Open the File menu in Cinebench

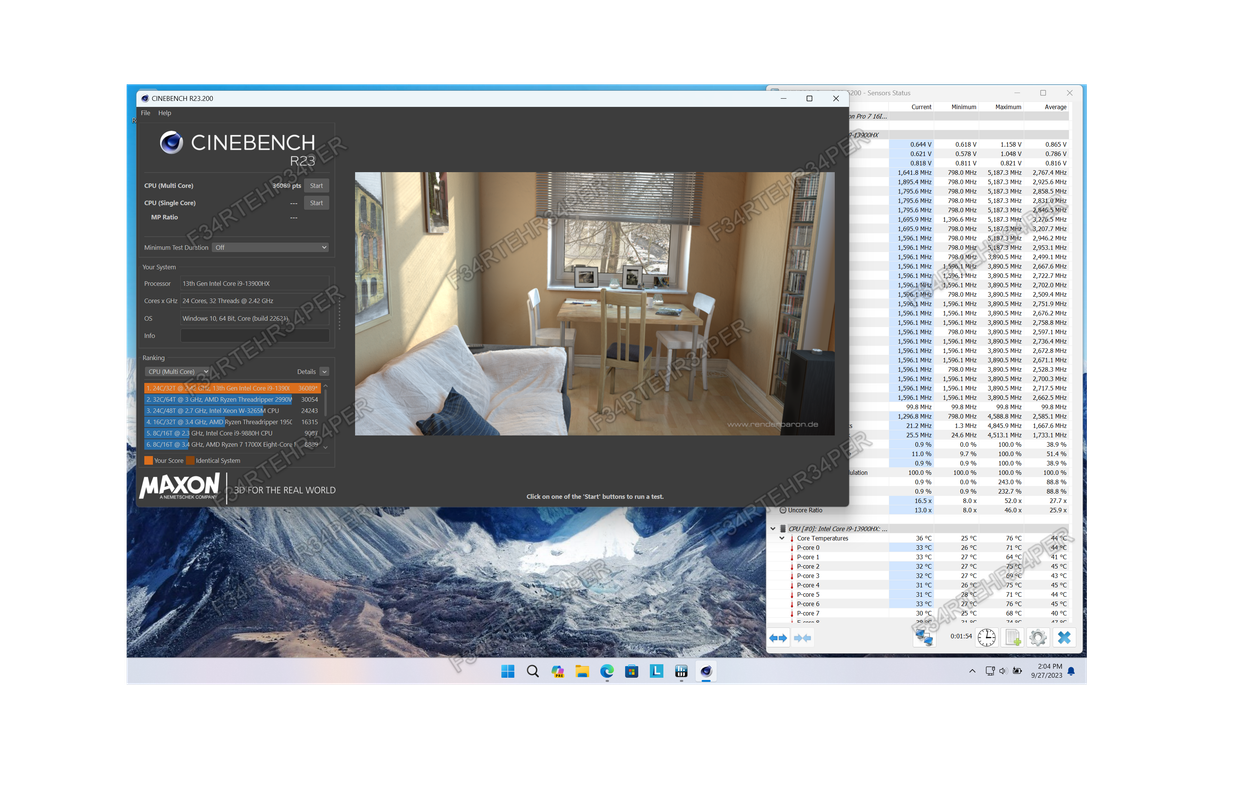click(146, 113)
